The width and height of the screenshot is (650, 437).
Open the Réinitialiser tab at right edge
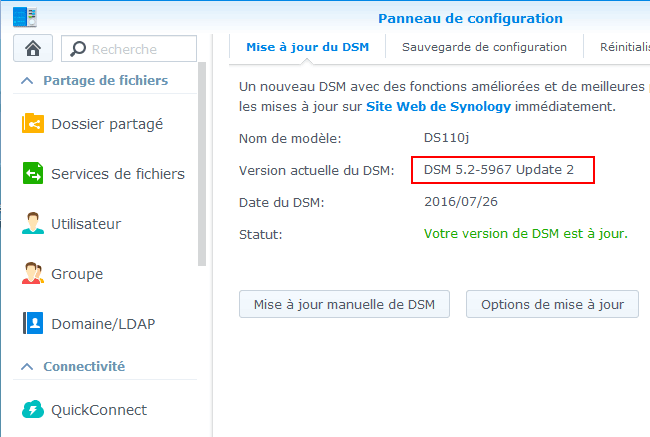(x=624, y=47)
